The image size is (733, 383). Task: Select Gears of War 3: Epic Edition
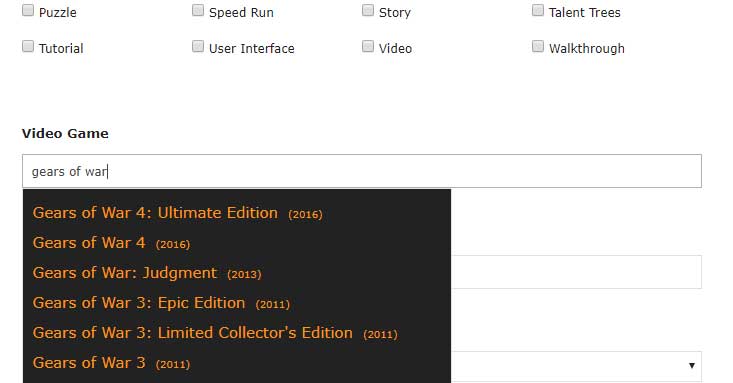tap(161, 303)
